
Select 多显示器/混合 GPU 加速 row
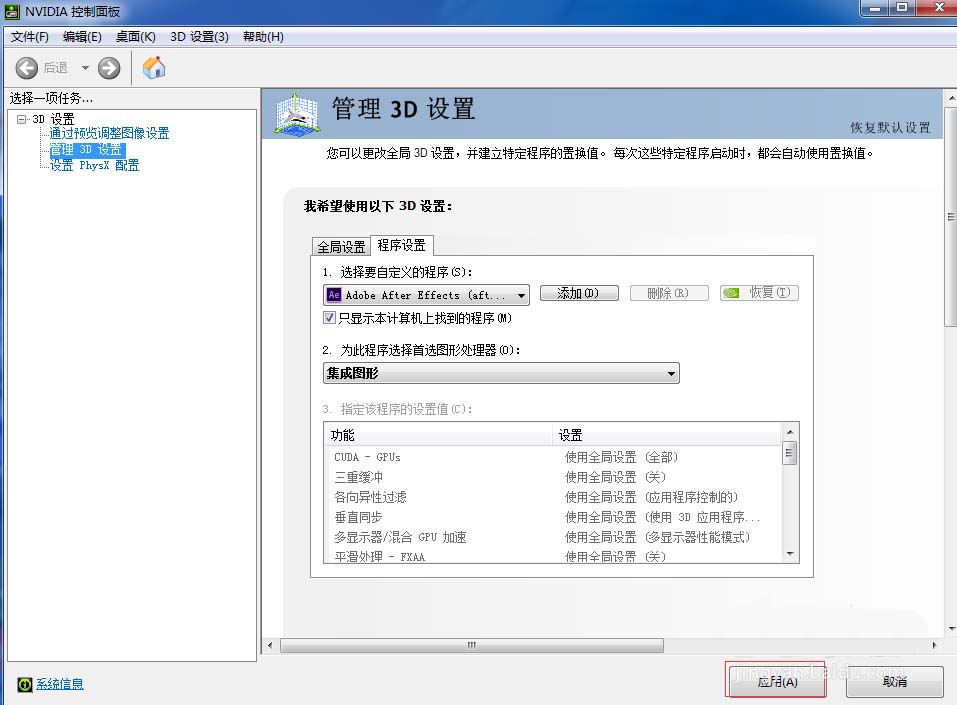point(552,537)
